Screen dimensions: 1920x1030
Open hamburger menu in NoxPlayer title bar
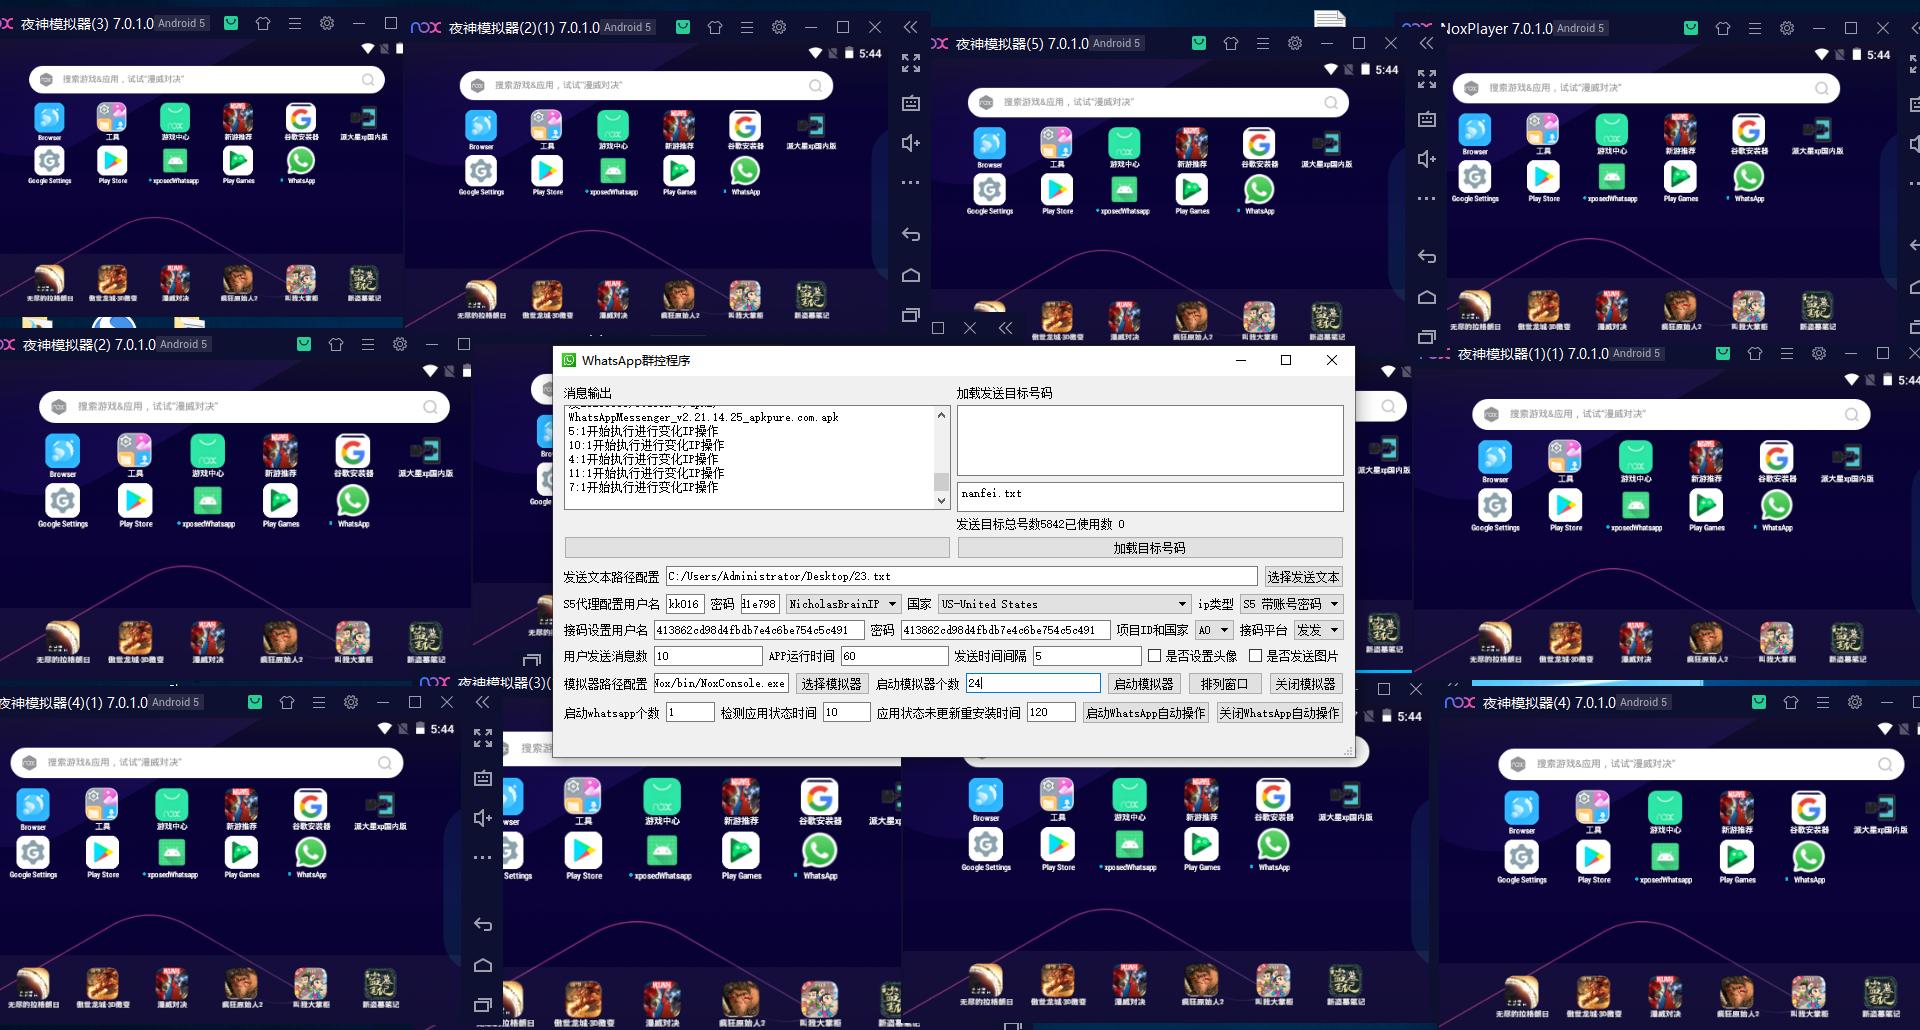click(x=1755, y=28)
